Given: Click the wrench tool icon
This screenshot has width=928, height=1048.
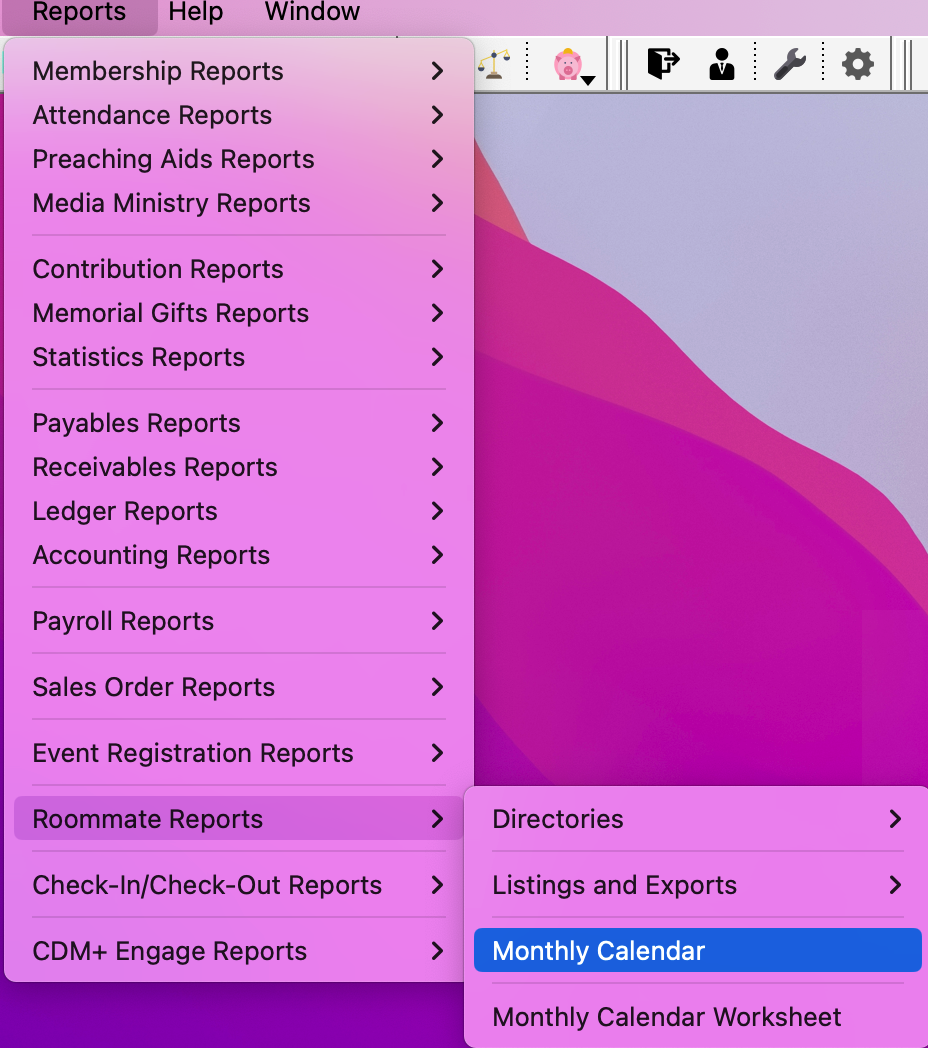Looking at the screenshot, I should click(790, 65).
